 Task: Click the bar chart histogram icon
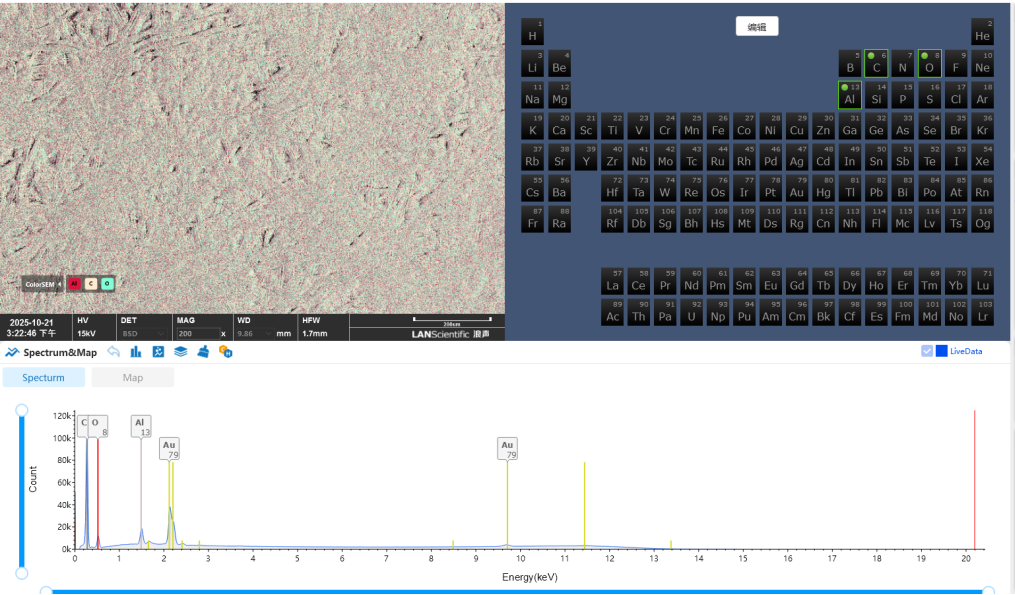[136, 351]
